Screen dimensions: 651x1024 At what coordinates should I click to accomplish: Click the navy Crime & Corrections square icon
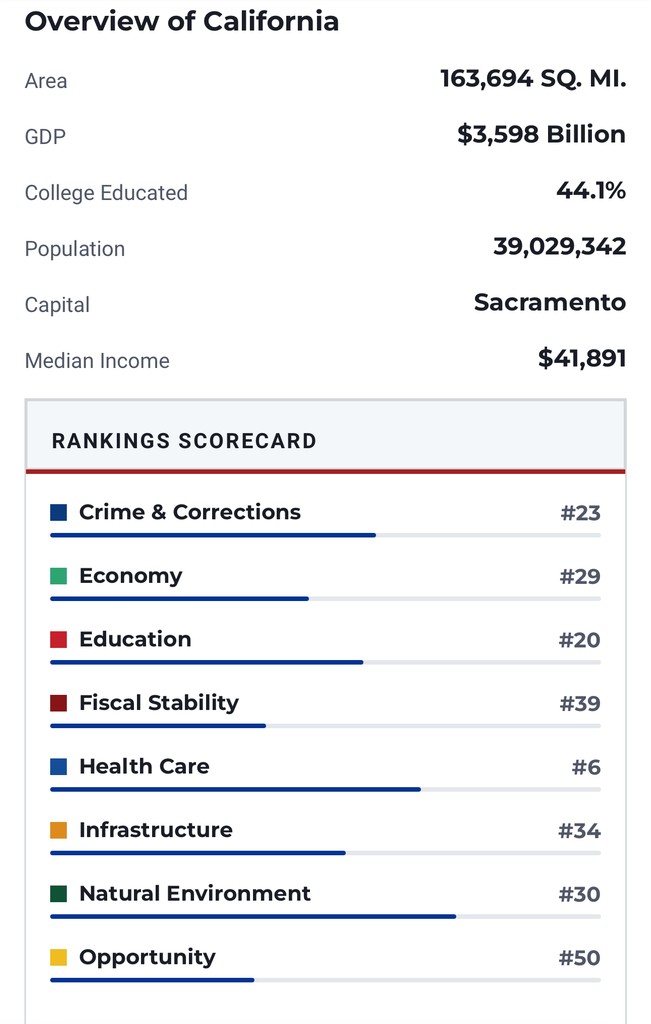[59, 512]
